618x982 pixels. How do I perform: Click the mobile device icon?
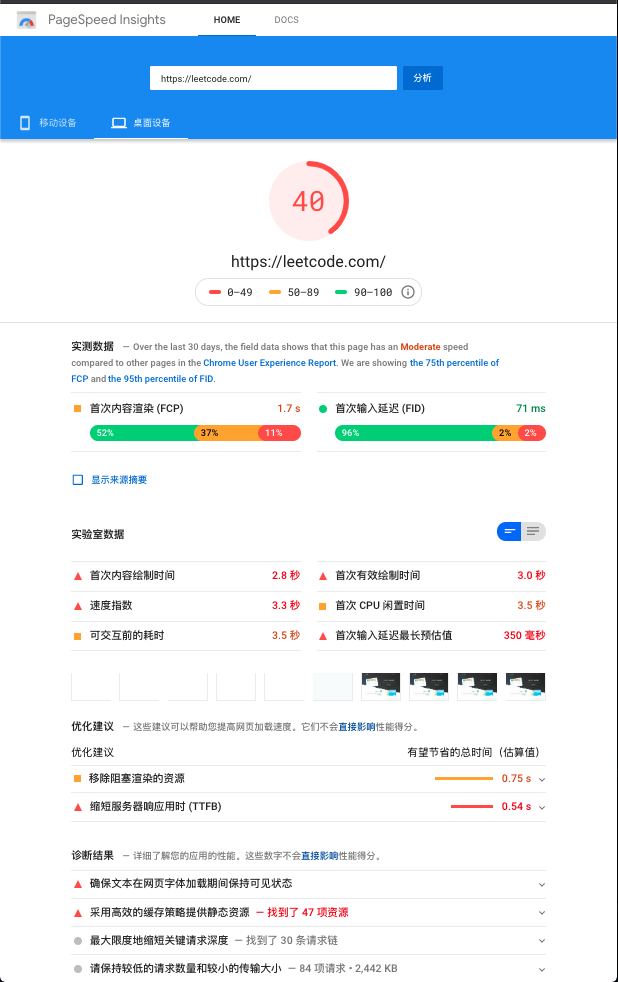25,123
